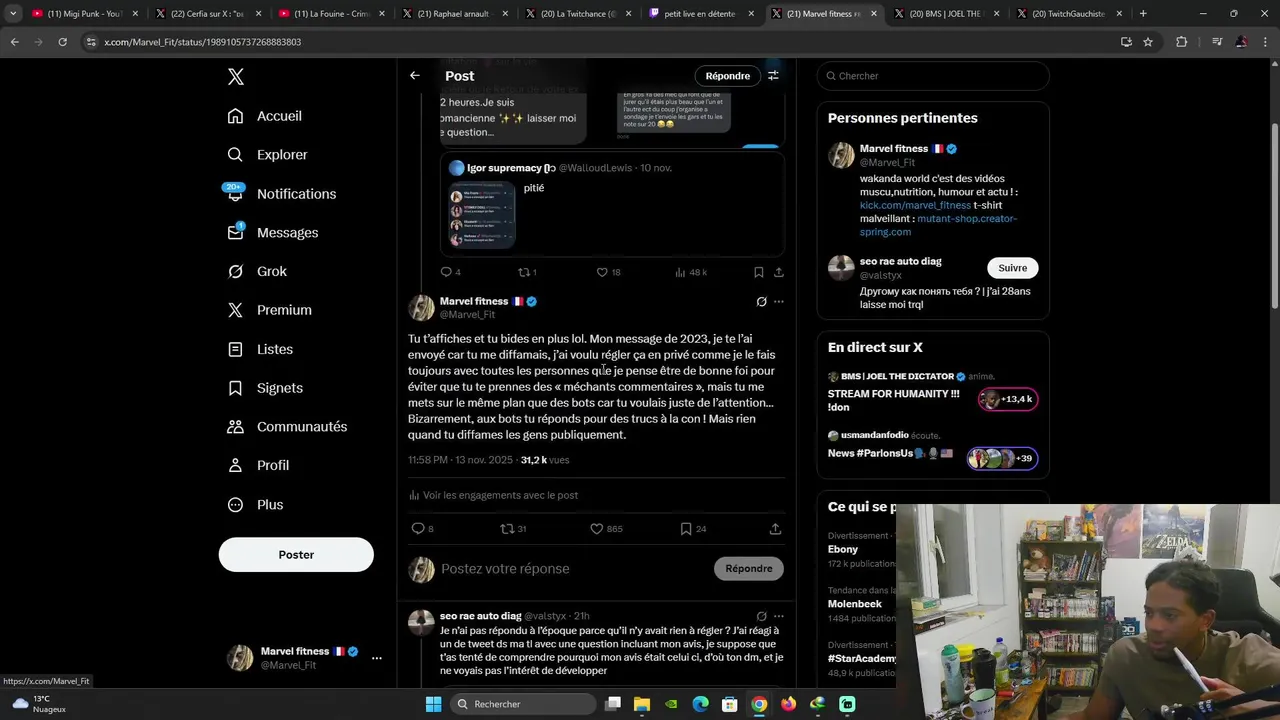1280x720 pixels.
Task: Open browser extensions puzzle icon
Action: click(1181, 42)
